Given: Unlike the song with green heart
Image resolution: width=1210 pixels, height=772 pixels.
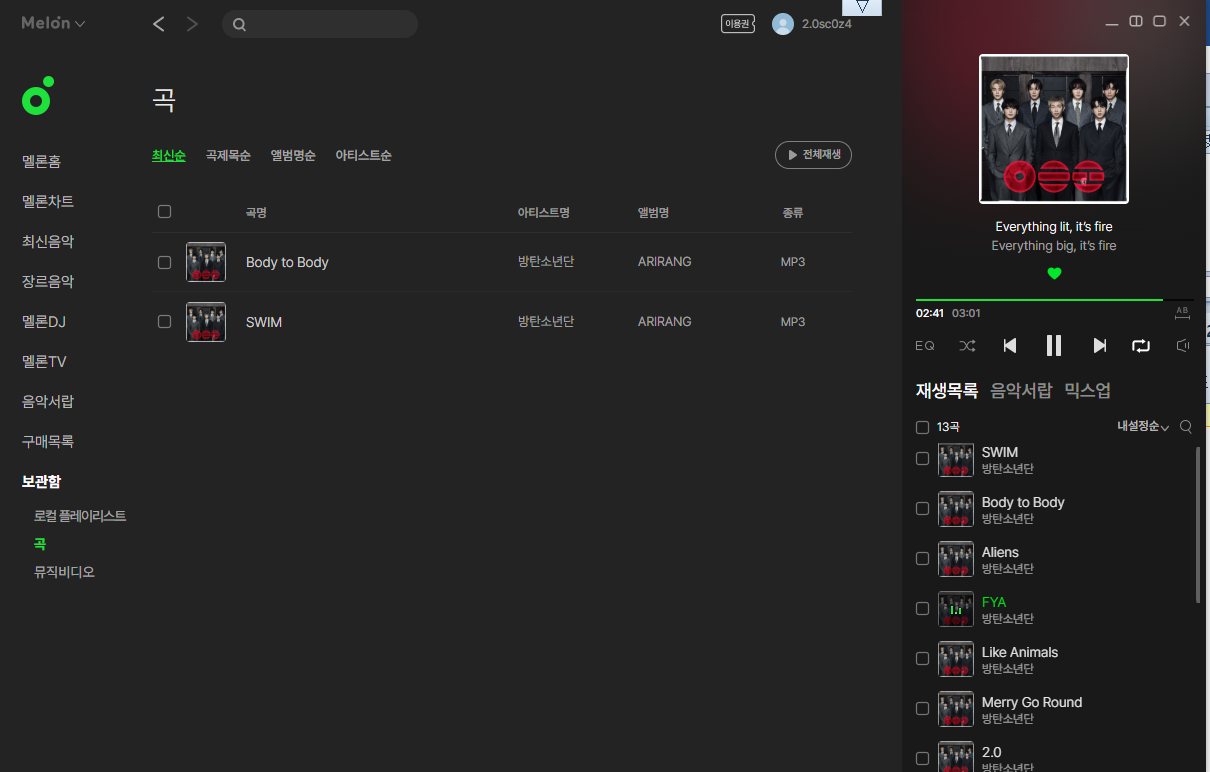Looking at the screenshot, I should tap(1054, 274).
